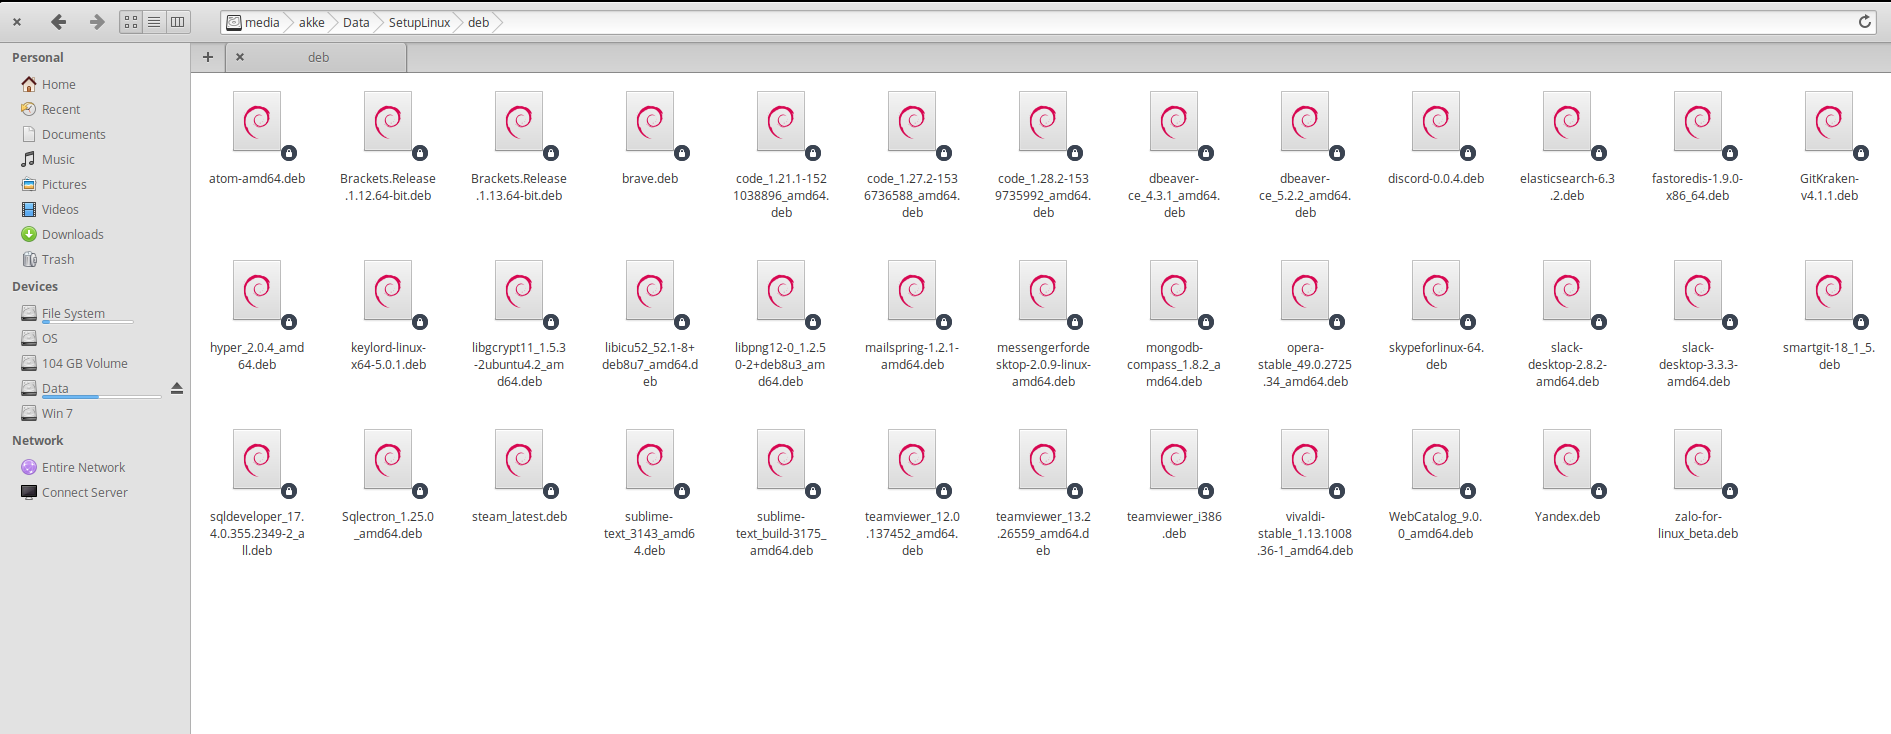This screenshot has width=1891, height=734.
Task: Switch to icon grid view
Action: click(x=131, y=22)
